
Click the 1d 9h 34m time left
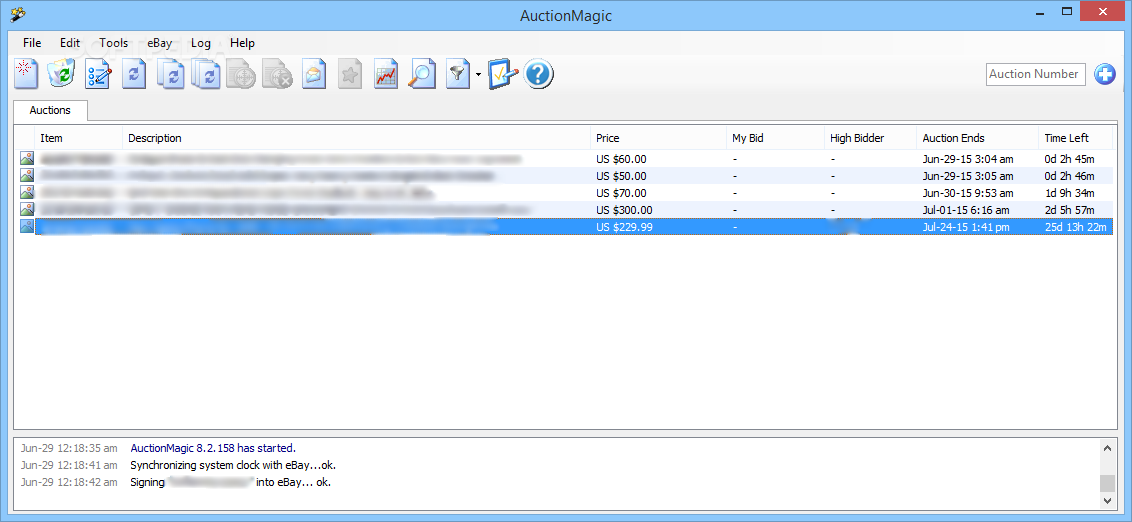(x=1069, y=193)
